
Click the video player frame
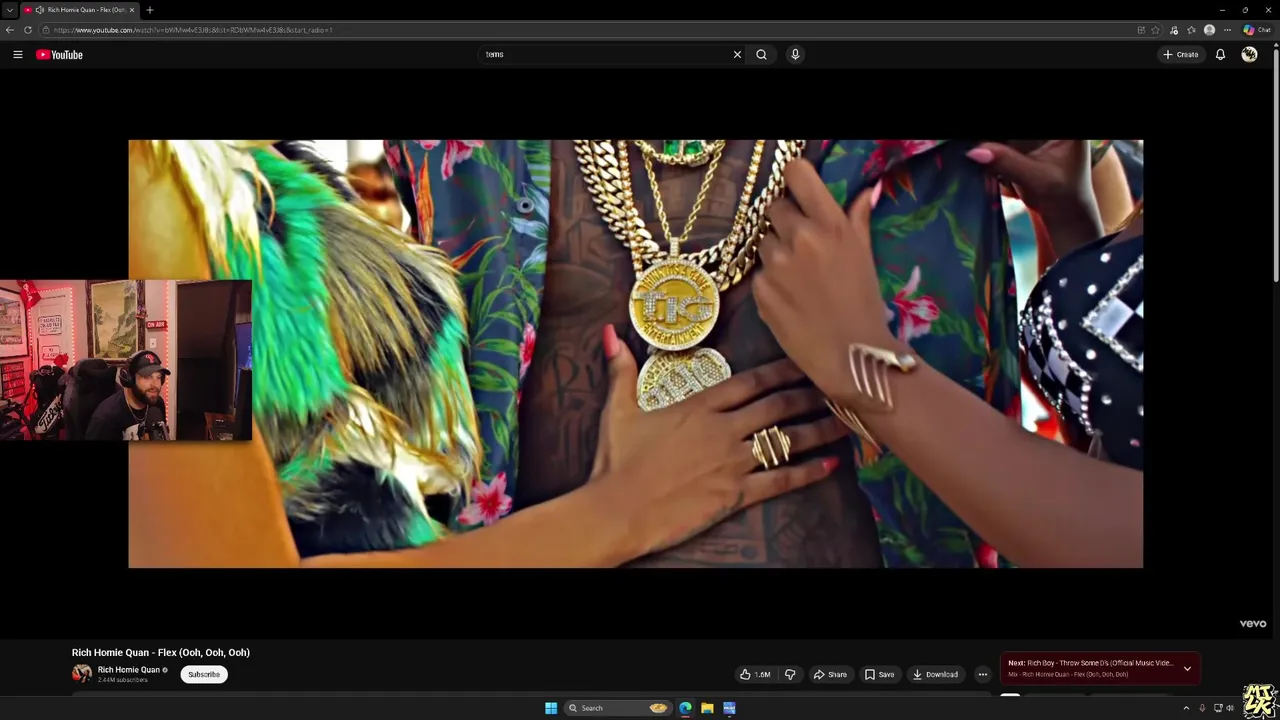point(635,354)
